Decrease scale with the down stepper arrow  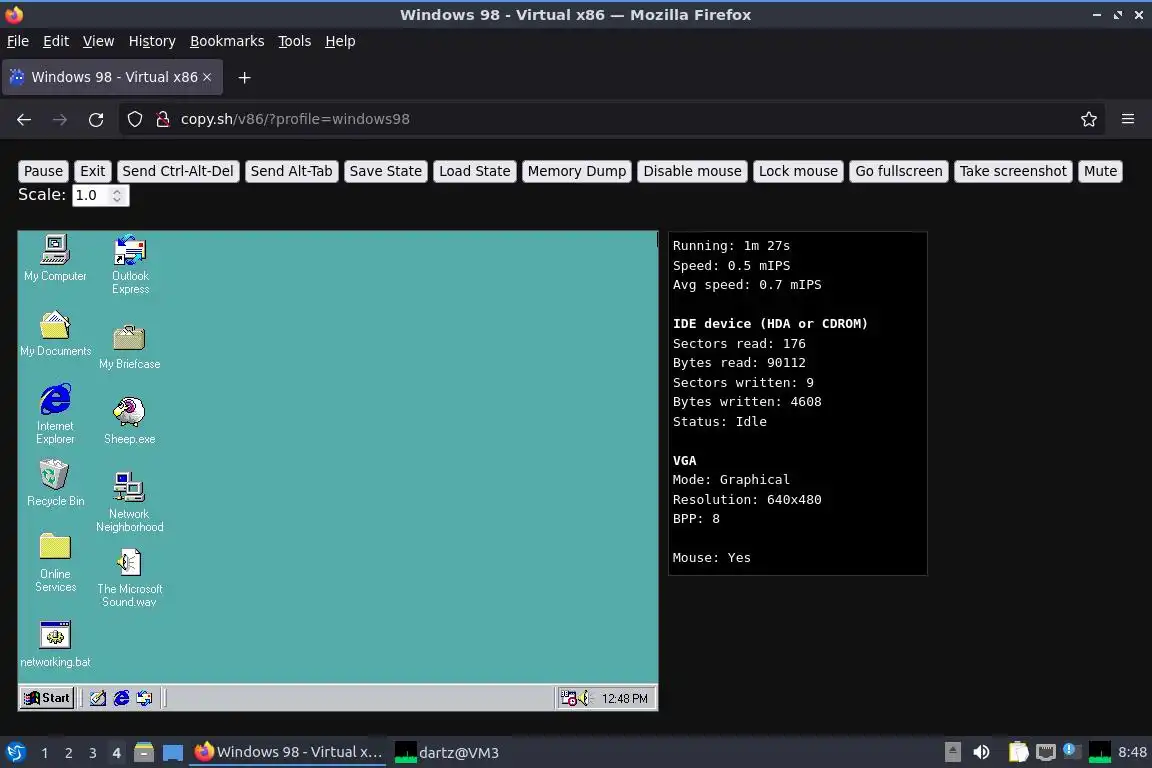point(117,200)
